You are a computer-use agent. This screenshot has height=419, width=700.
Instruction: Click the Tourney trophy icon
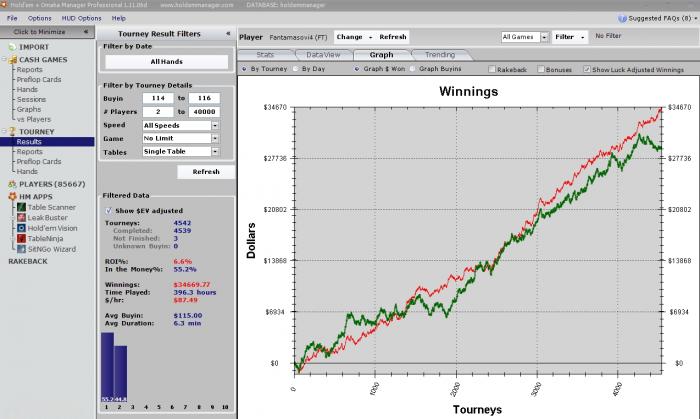point(12,132)
